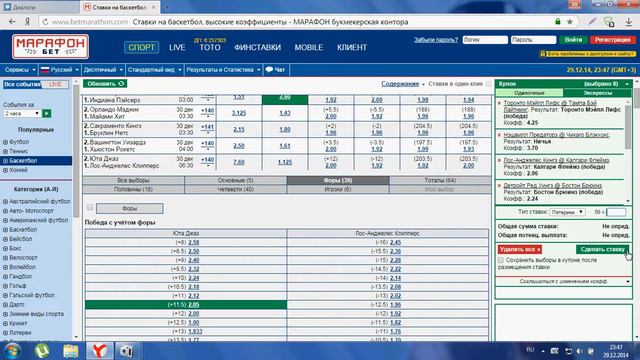
Task: Remove Лос-Анджелес Кингз selection from coupon
Action: point(499,160)
